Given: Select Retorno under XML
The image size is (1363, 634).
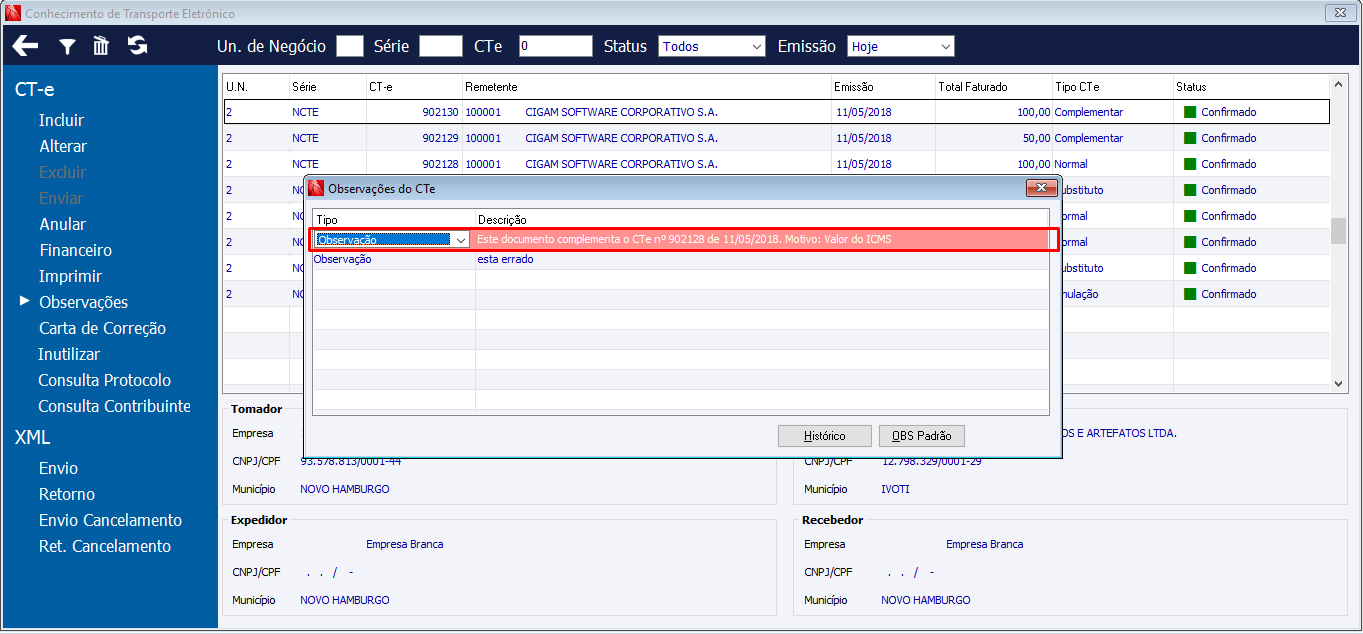Looking at the screenshot, I should coord(67,494).
